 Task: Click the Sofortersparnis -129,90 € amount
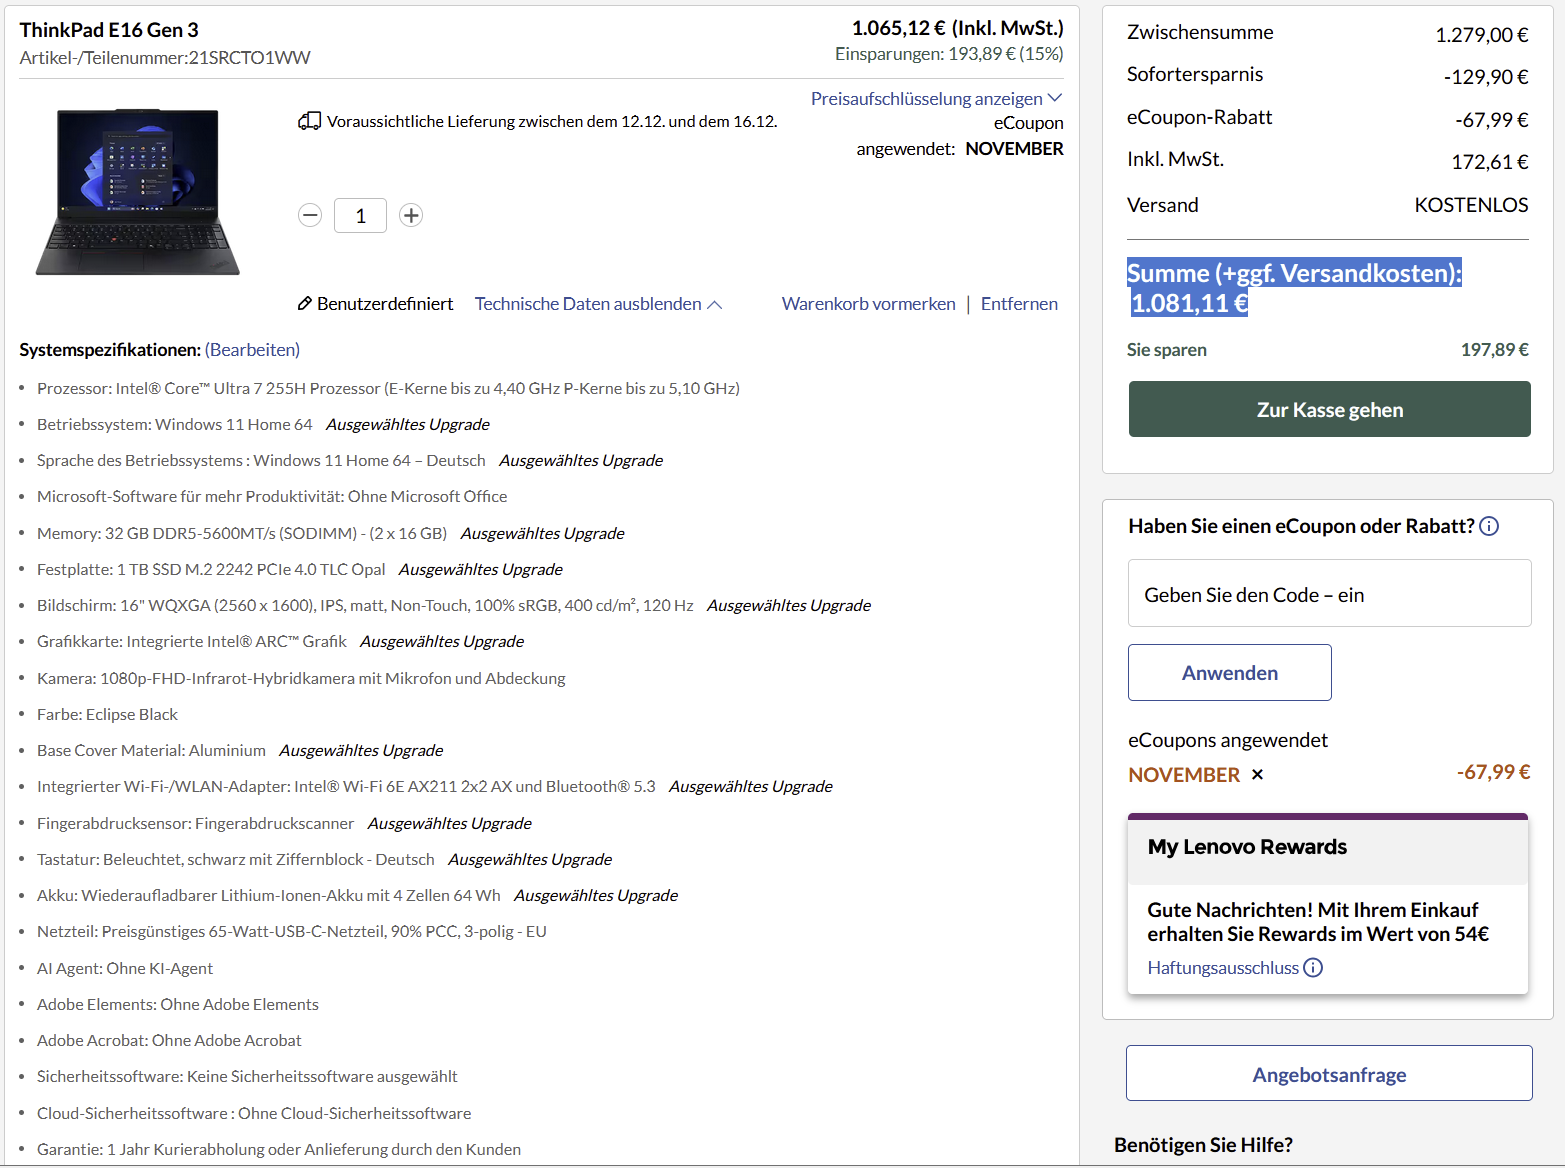click(x=1485, y=77)
